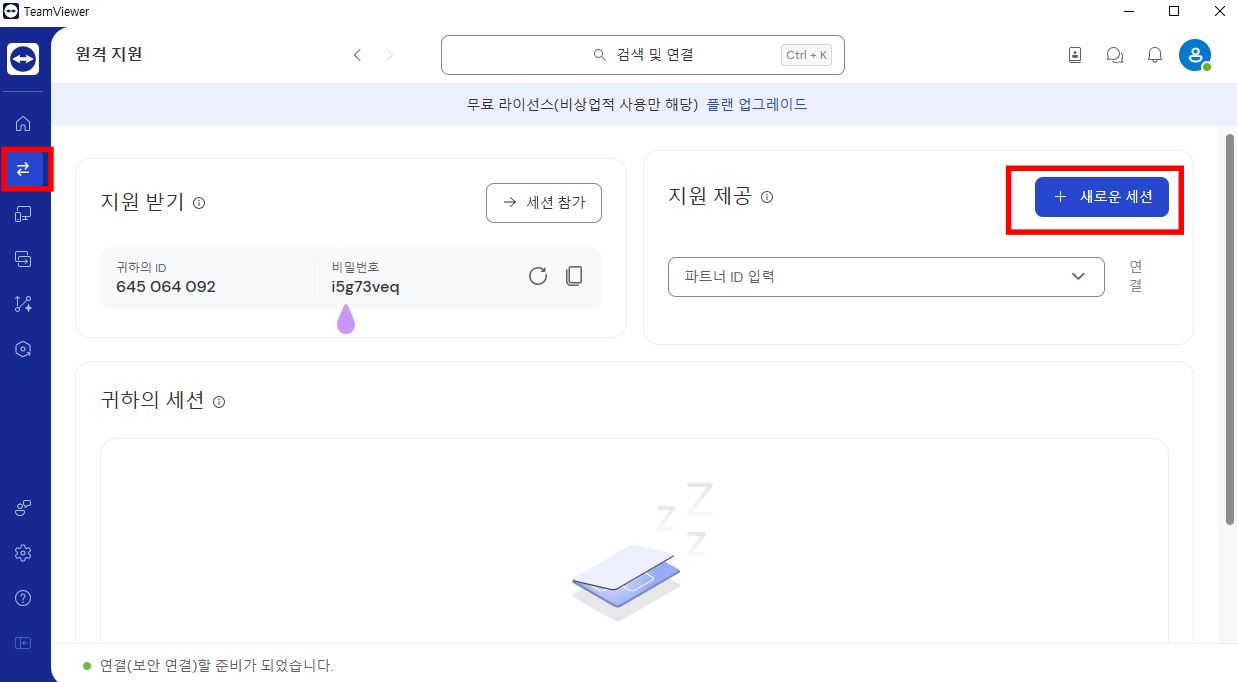Click the 세션 참가 button
Image resolution: width=1237 pixels, height=682 pixels.
coord(543,202)
